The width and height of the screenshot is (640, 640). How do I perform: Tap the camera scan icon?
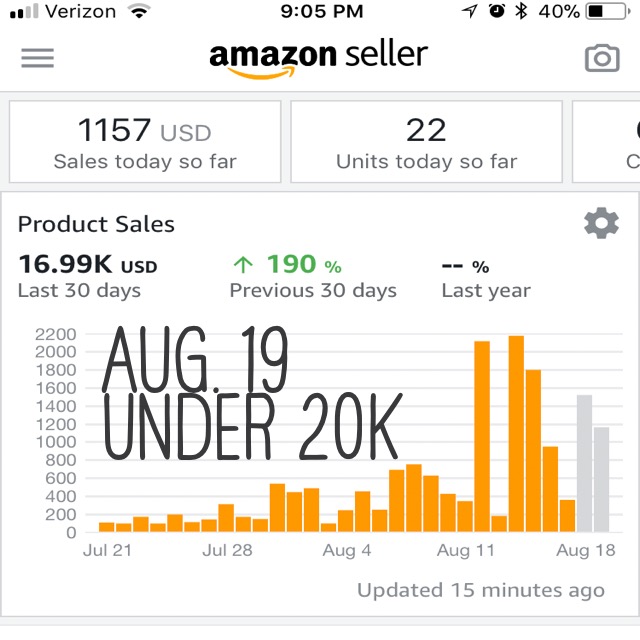[602, 58]
